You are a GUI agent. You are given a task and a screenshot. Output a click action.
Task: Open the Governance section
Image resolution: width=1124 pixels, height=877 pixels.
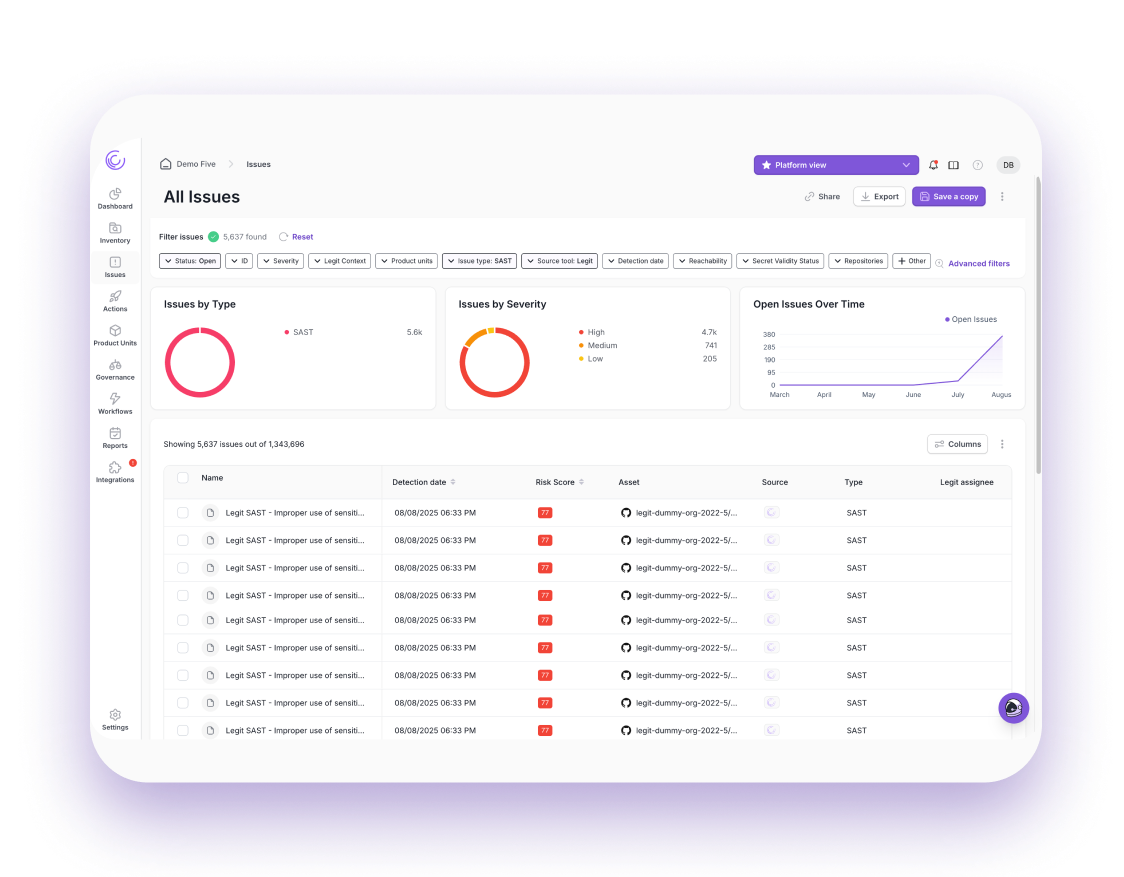(x=115, y=372)
